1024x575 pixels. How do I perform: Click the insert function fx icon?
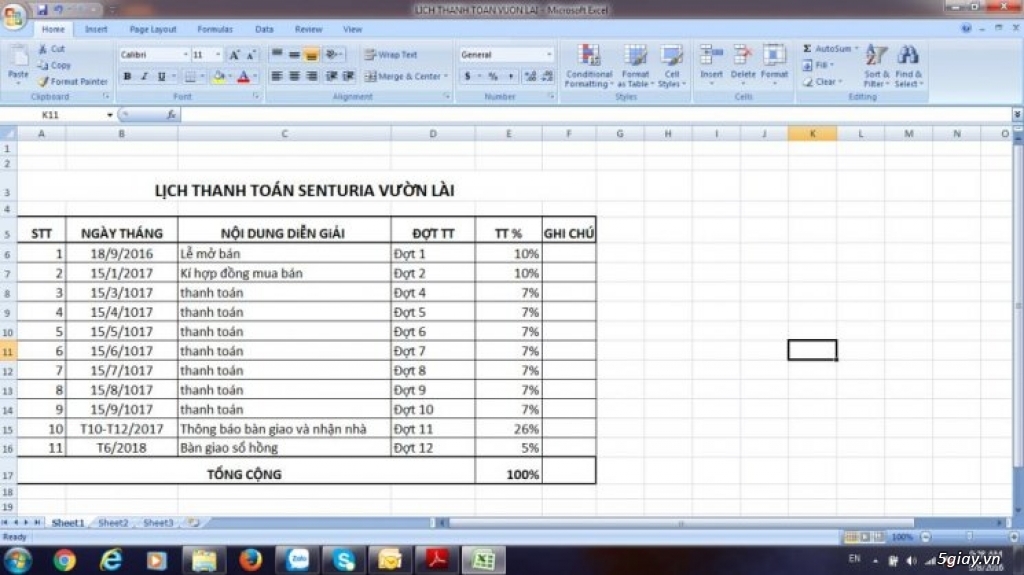click(171, 114)
